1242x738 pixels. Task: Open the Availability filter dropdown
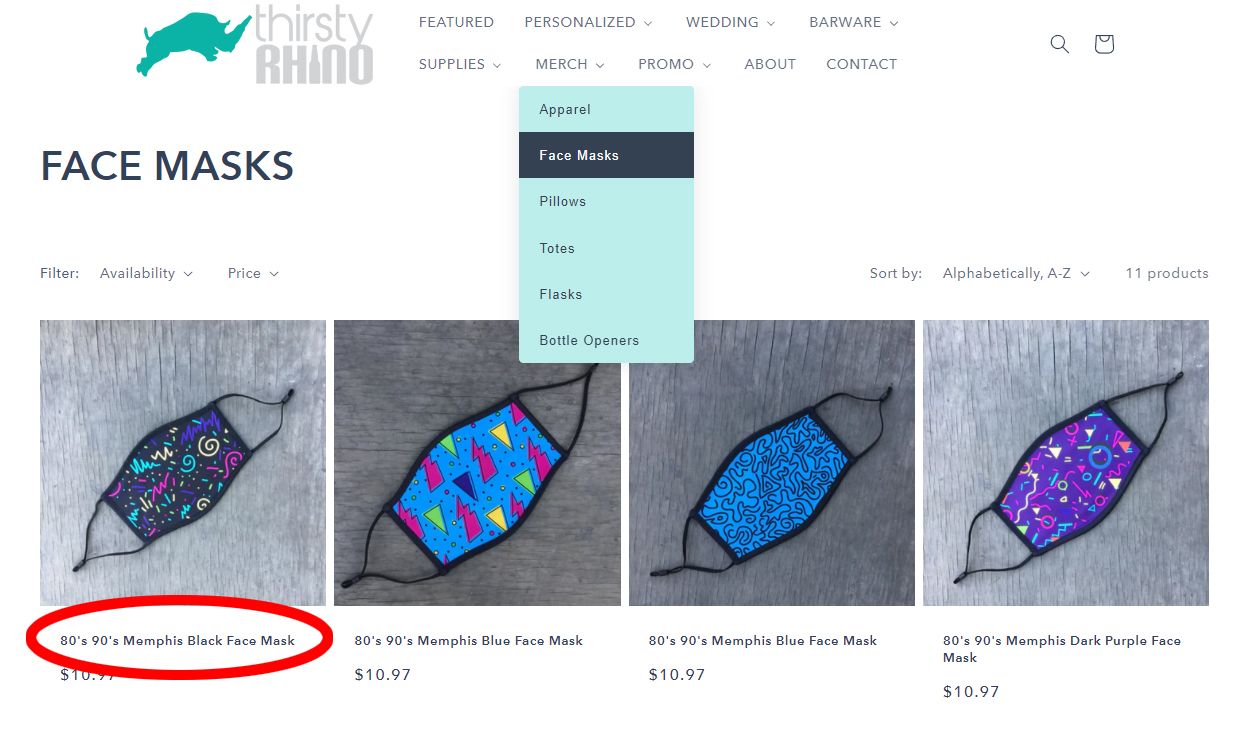pos(146,273)
